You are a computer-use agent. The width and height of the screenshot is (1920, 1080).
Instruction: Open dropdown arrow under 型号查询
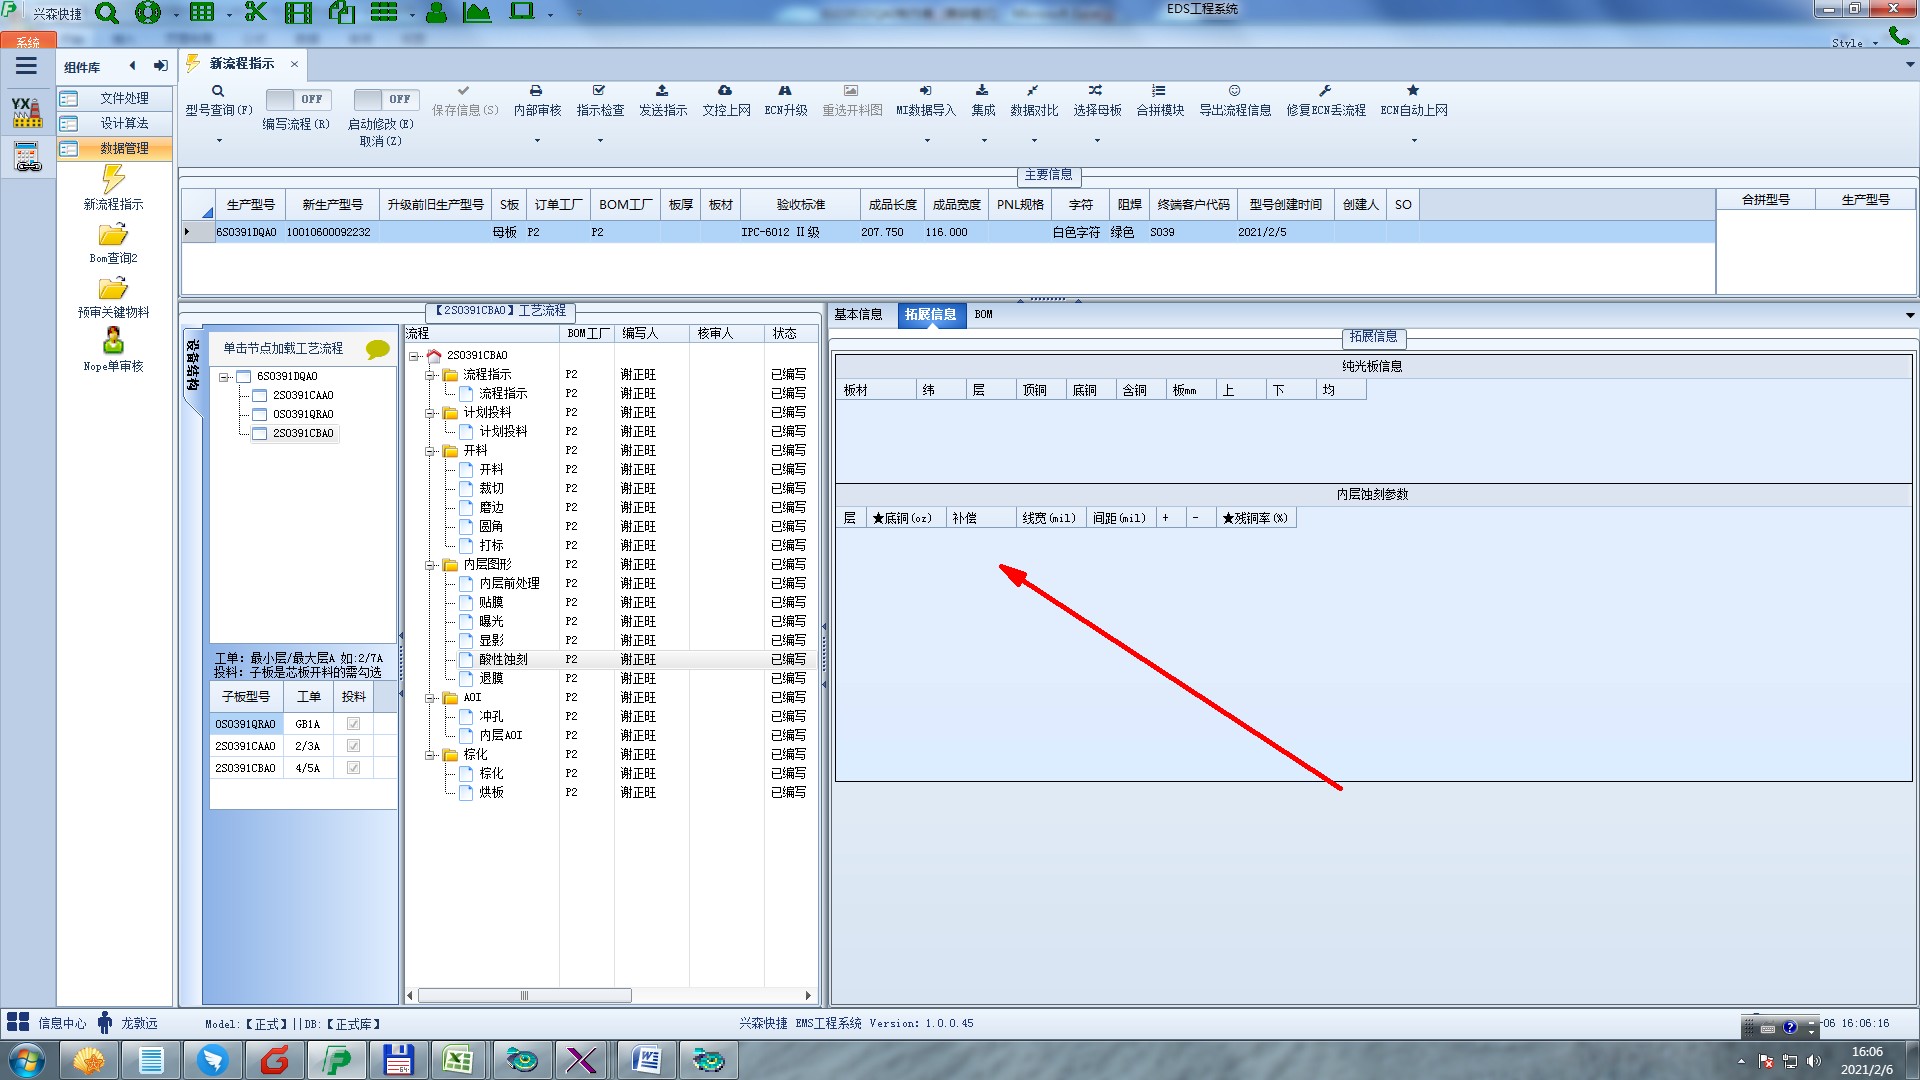point(219,140)
